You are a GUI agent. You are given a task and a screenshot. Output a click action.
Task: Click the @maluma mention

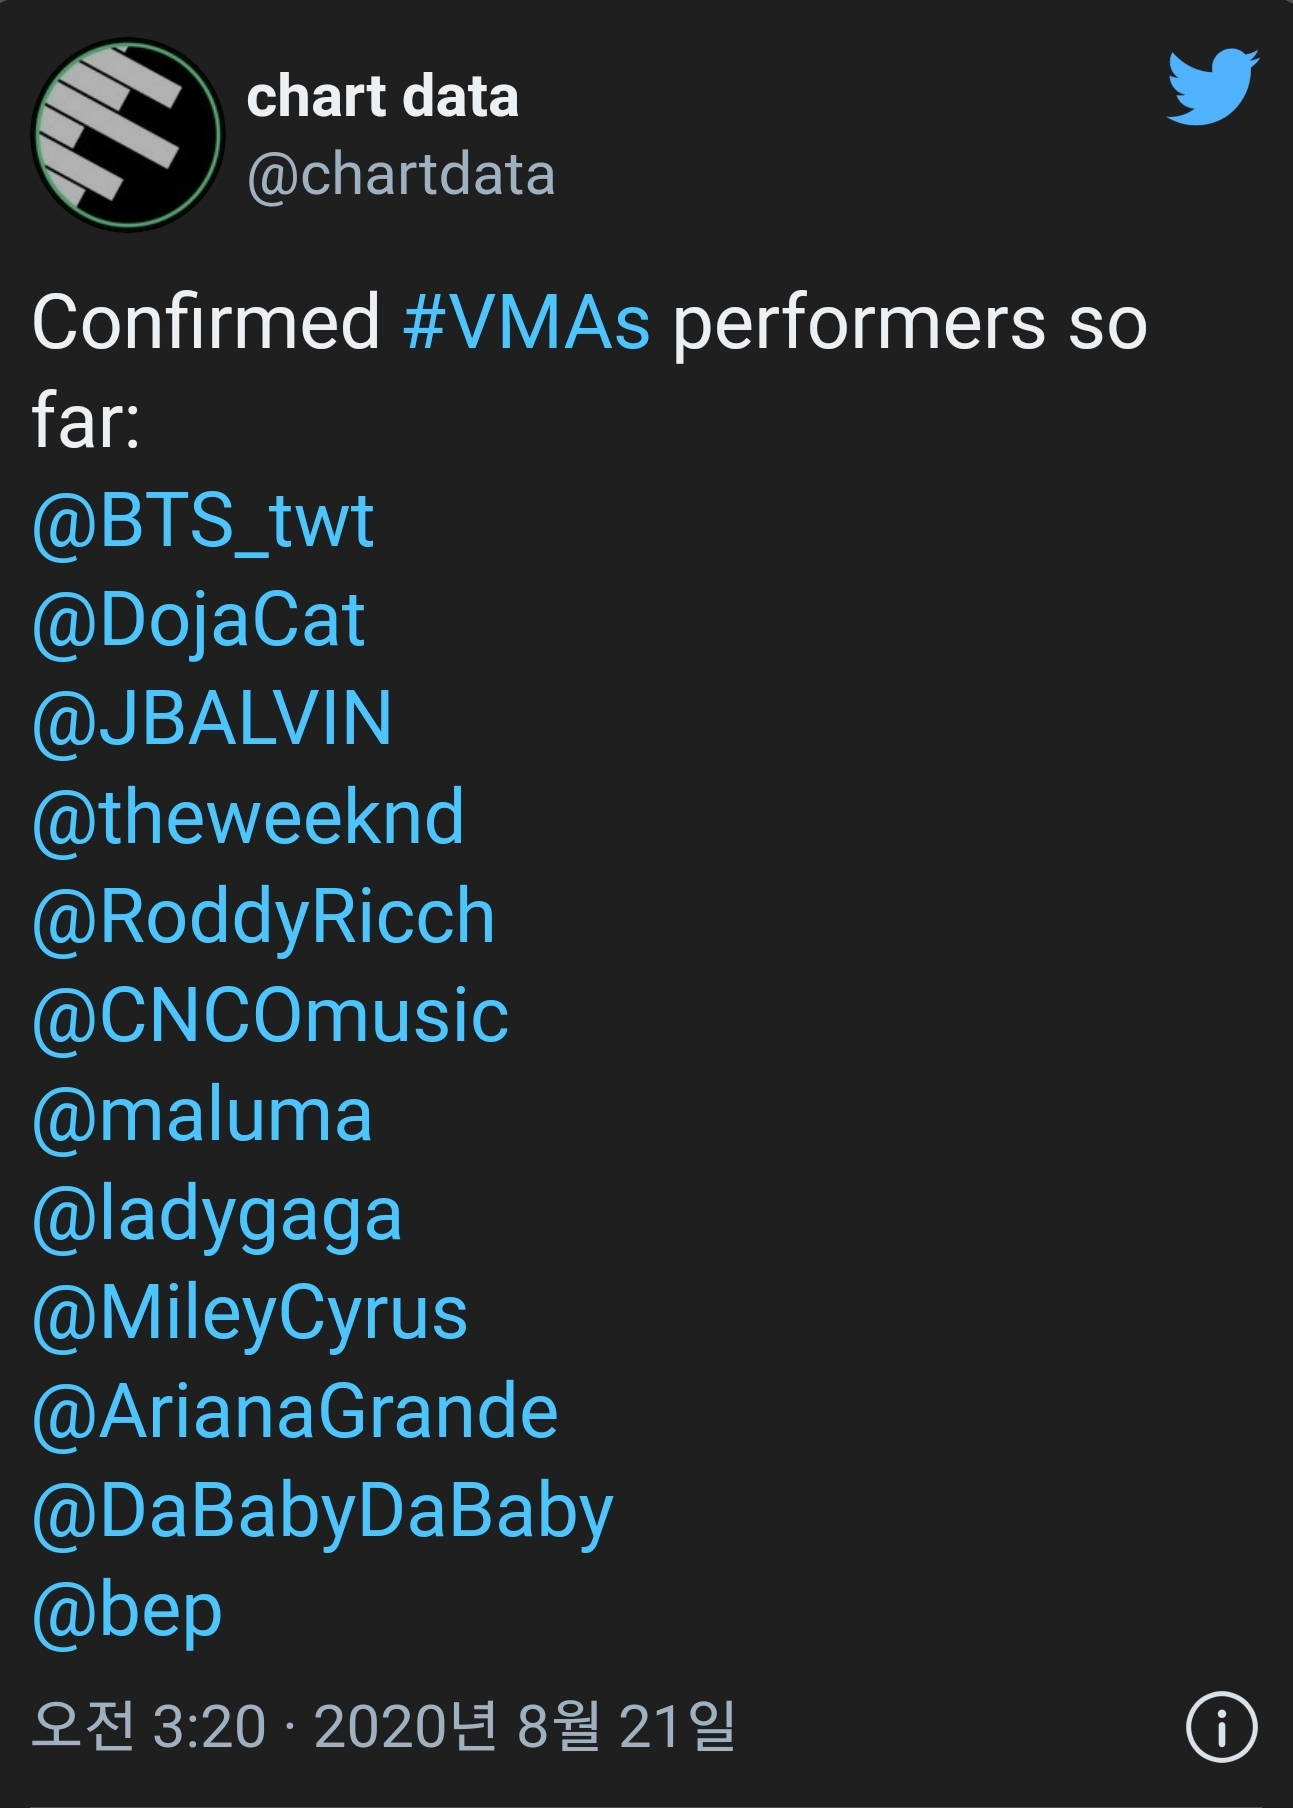point(202,1114)
